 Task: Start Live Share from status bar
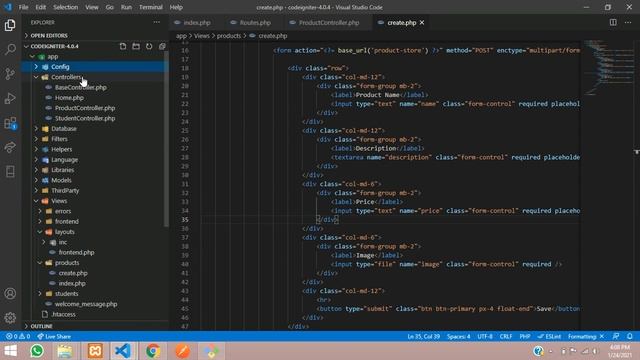click(53, 336)
